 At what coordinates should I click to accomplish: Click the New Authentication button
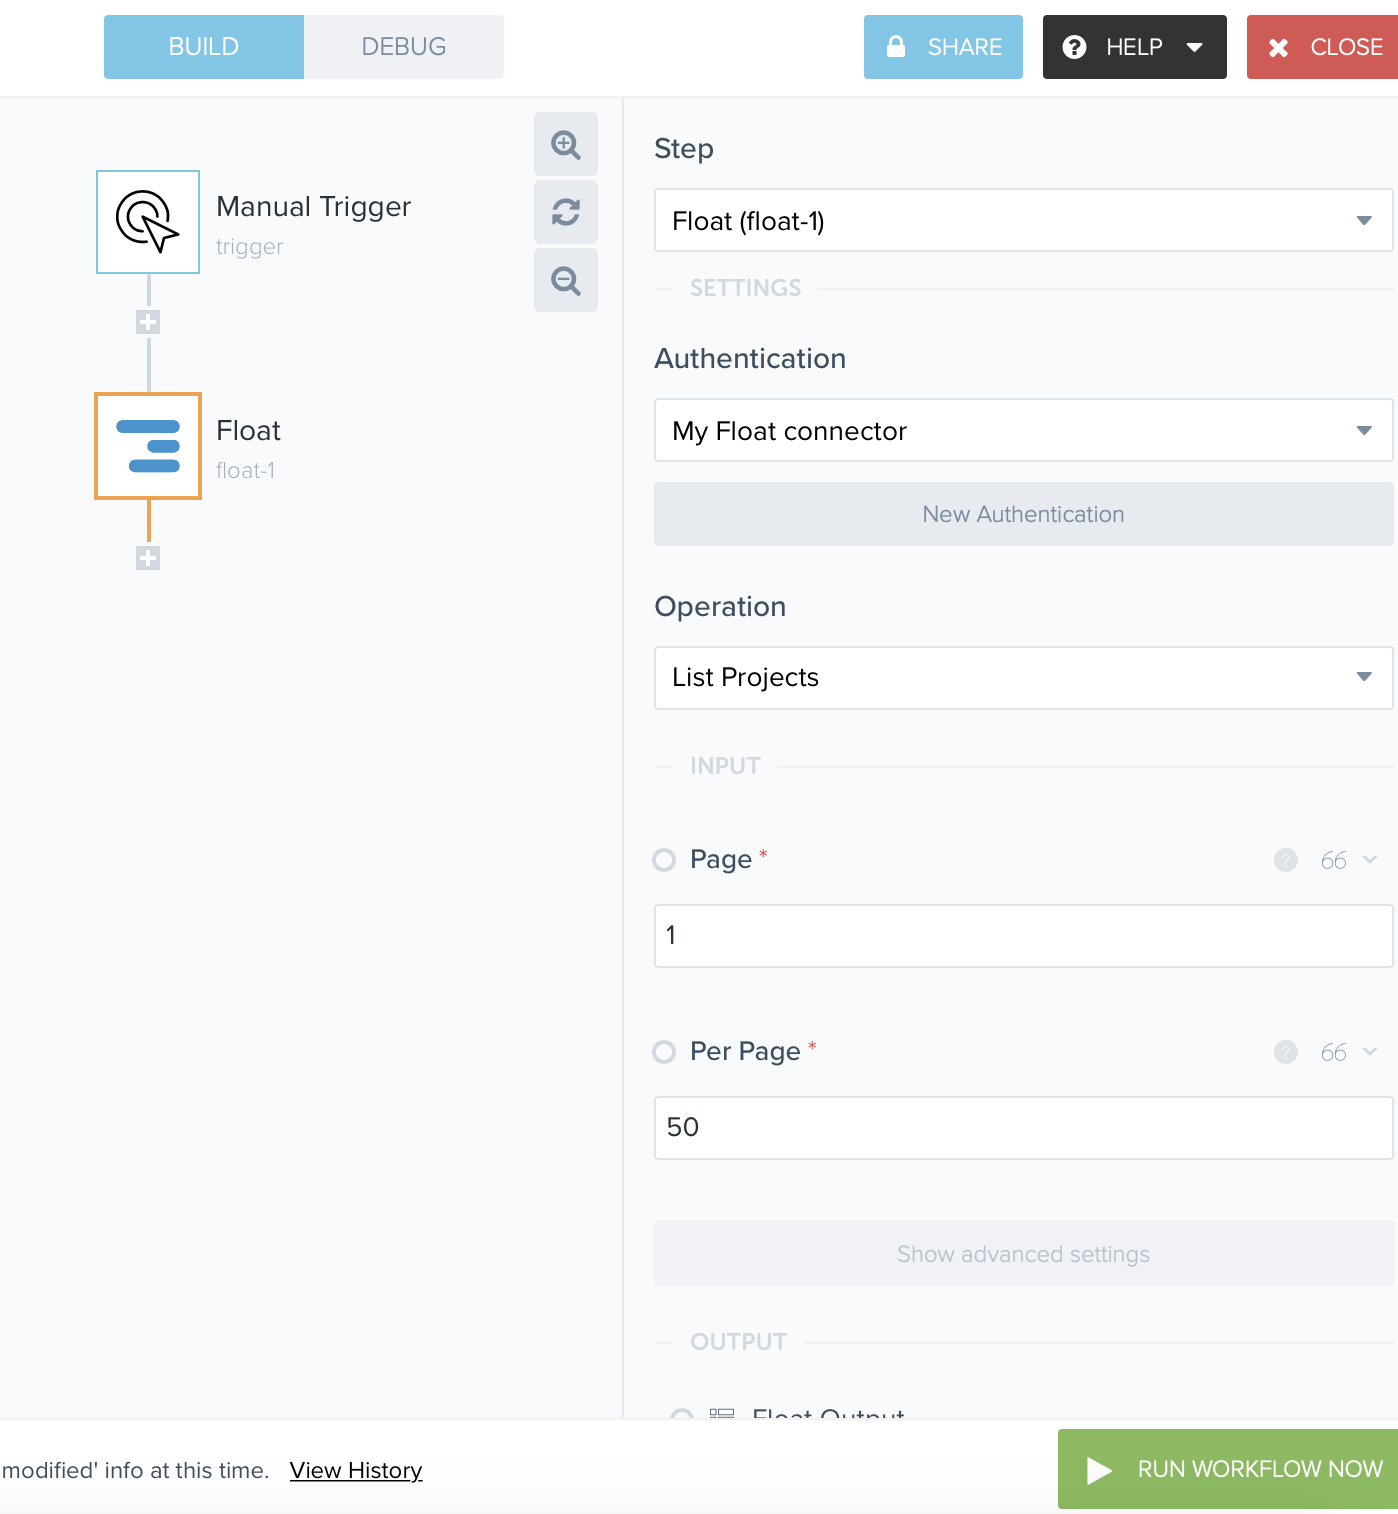(1022, 514)
